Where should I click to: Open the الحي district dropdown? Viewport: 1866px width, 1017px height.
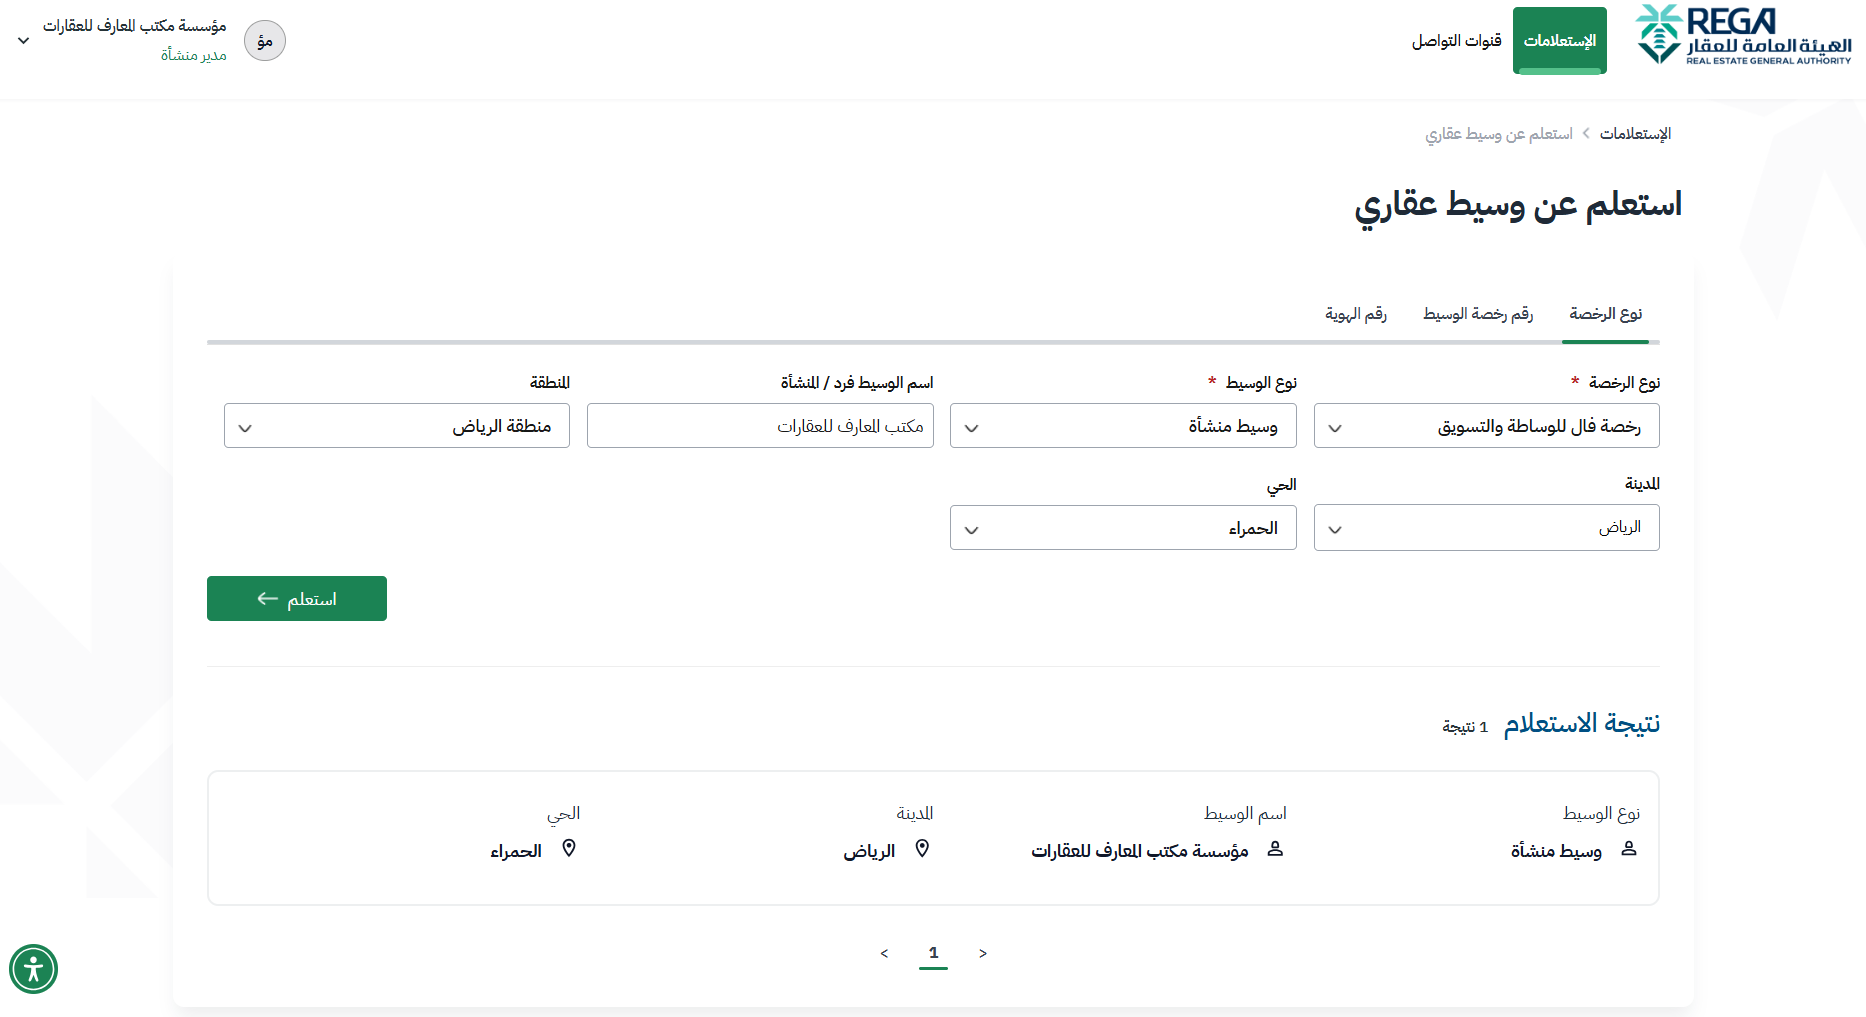(x=1123, y=528)
